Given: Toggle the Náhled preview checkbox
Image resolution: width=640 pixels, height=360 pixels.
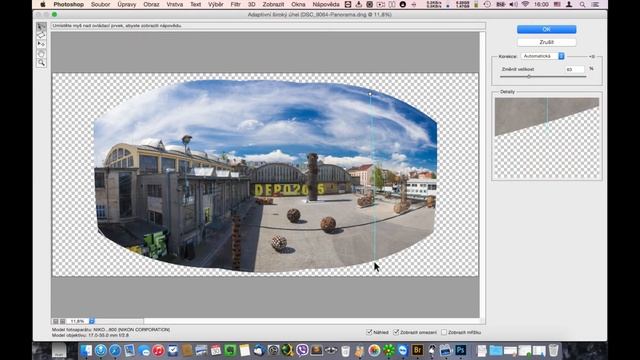Looking at the screenshot, I should click(369, 332).
